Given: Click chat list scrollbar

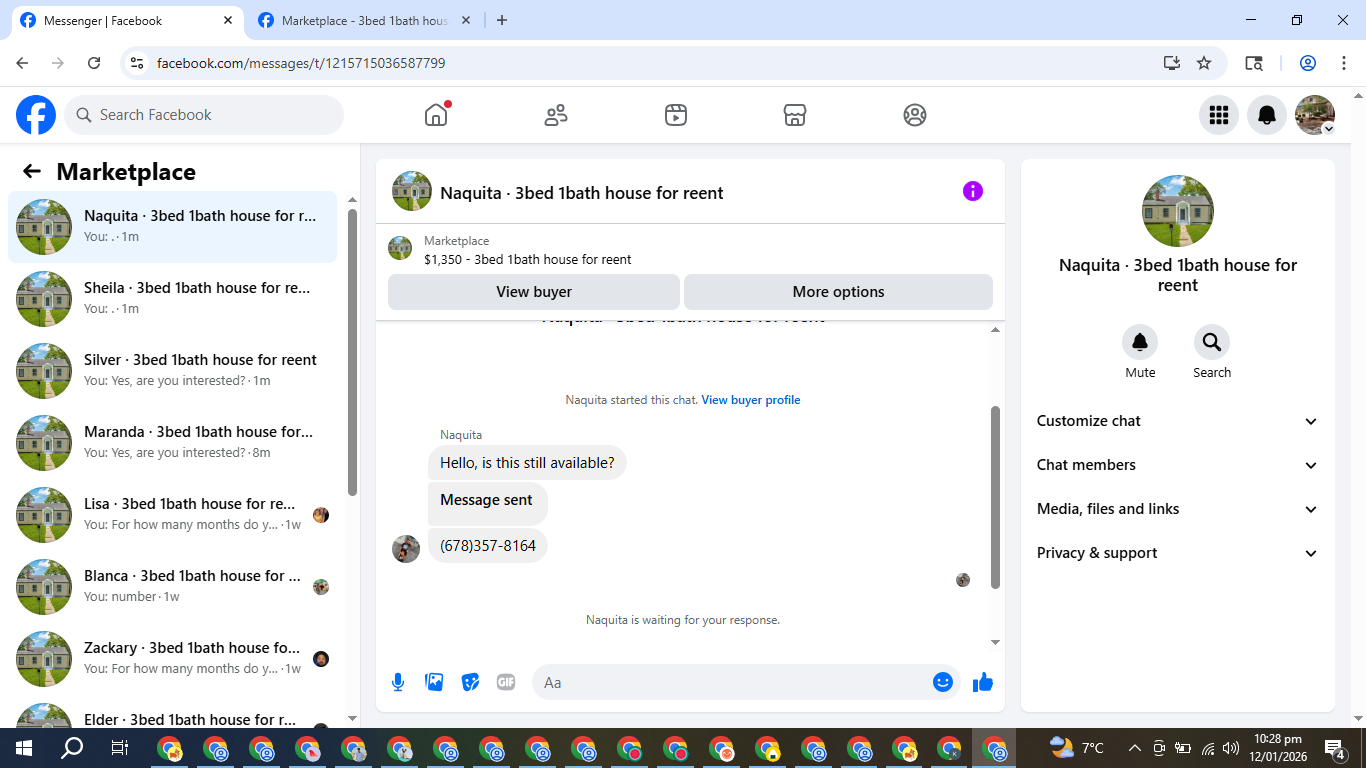Looking at the screenshot, I should 352,352.
